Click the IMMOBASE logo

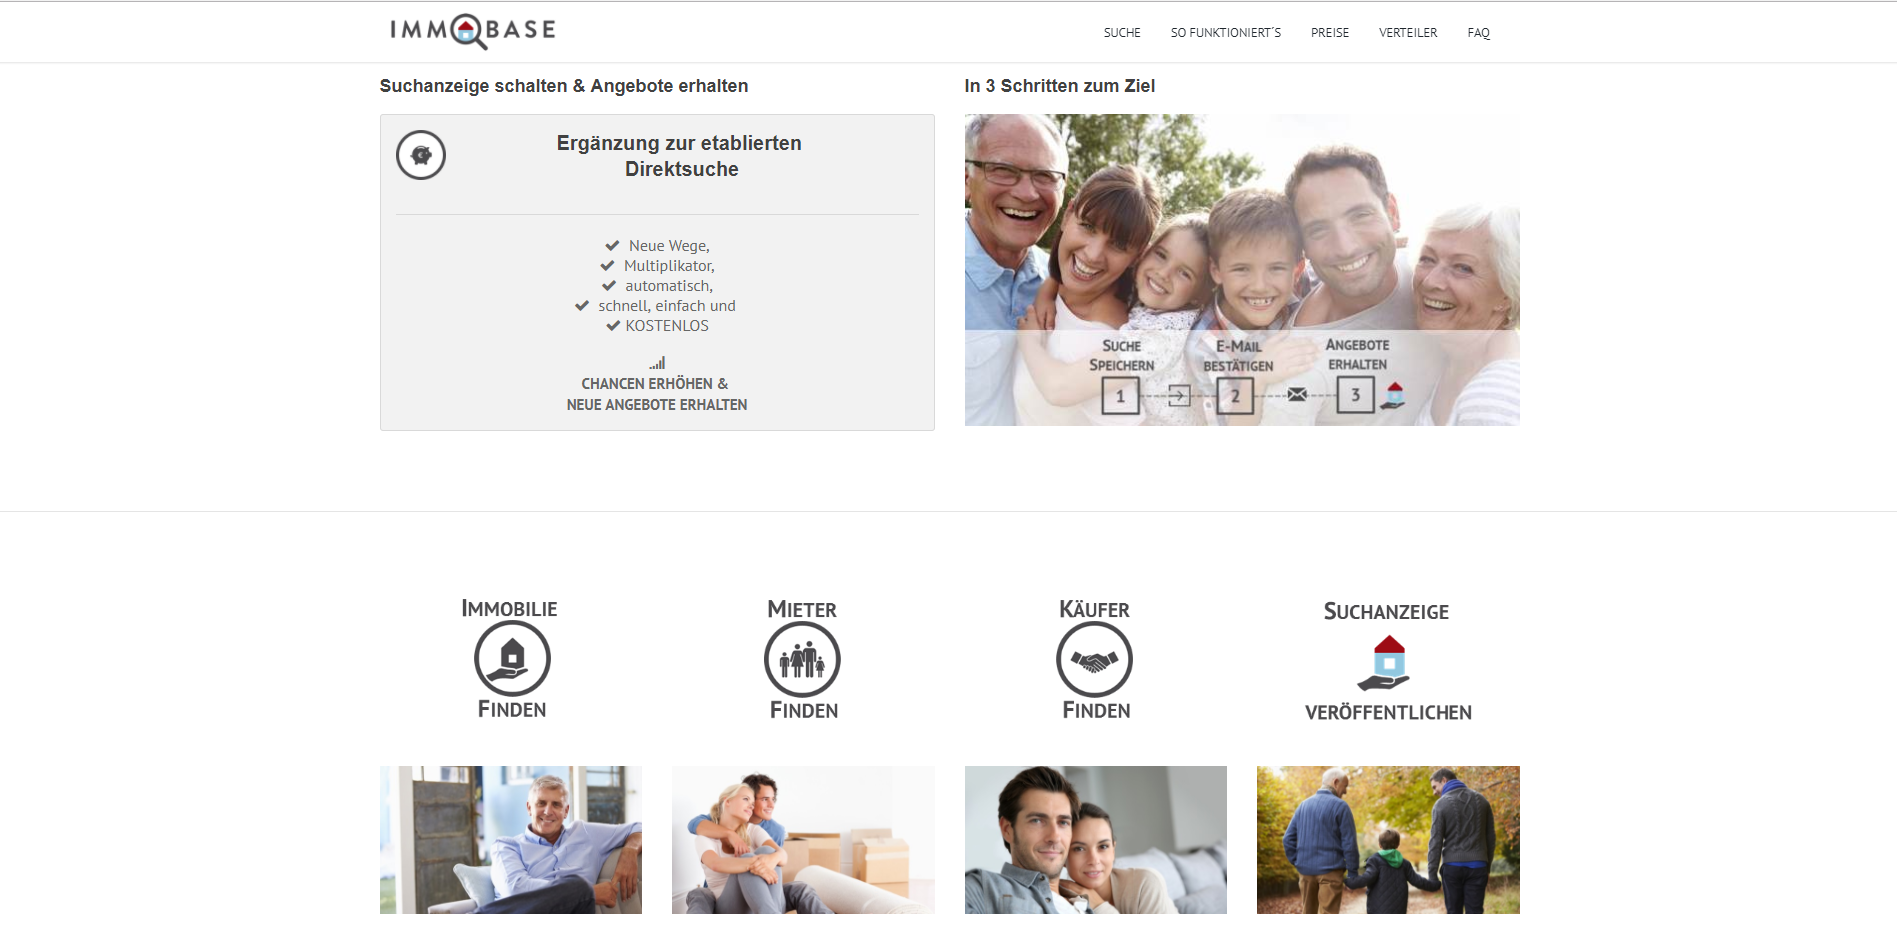pyautogui.click(x=473, y=31)
